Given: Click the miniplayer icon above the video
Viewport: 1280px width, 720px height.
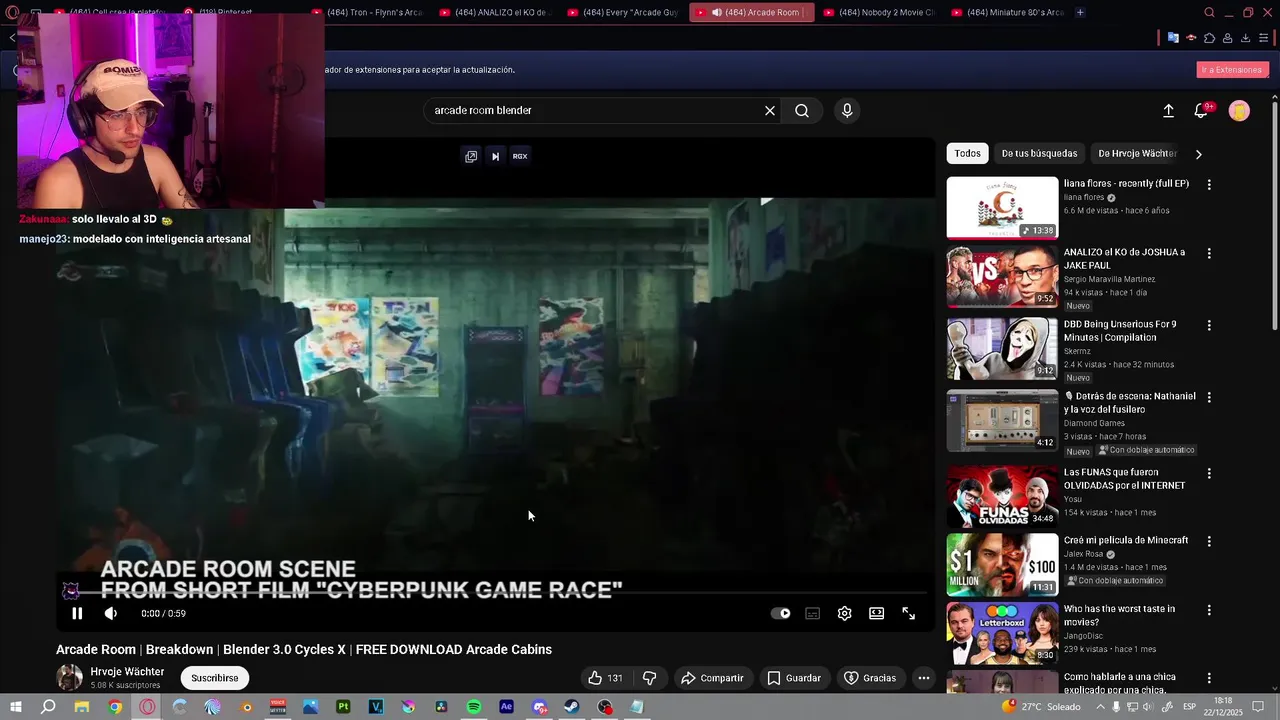Looking at the screenshot, I should (471, 156).
